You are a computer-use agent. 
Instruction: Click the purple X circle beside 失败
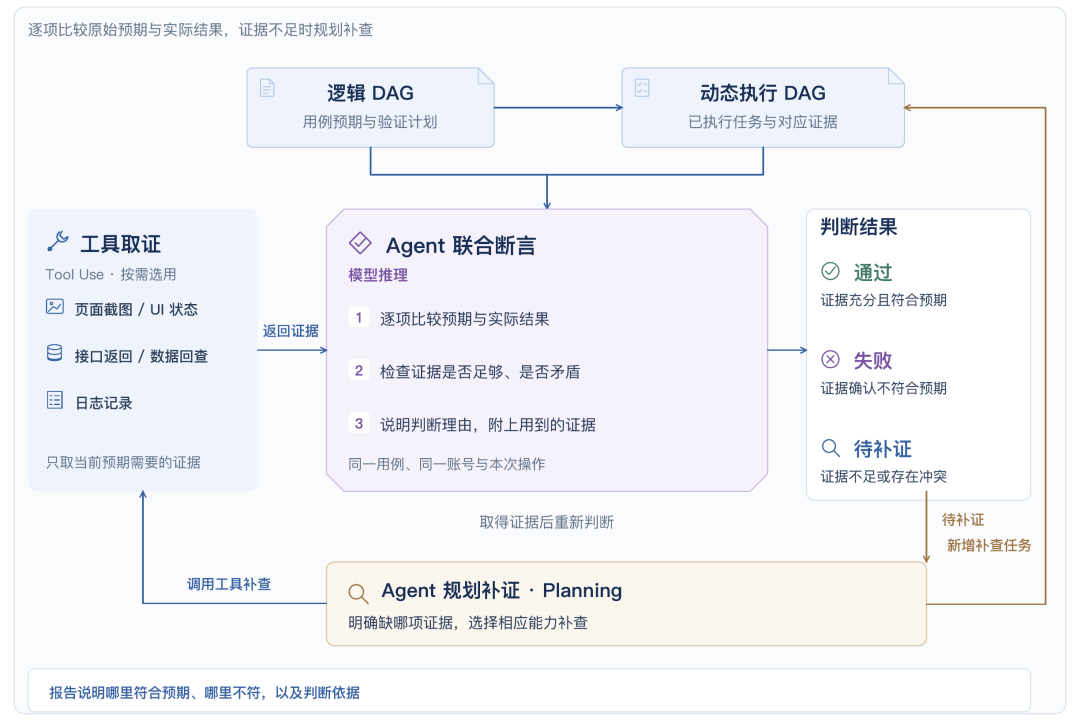point(831,359)
